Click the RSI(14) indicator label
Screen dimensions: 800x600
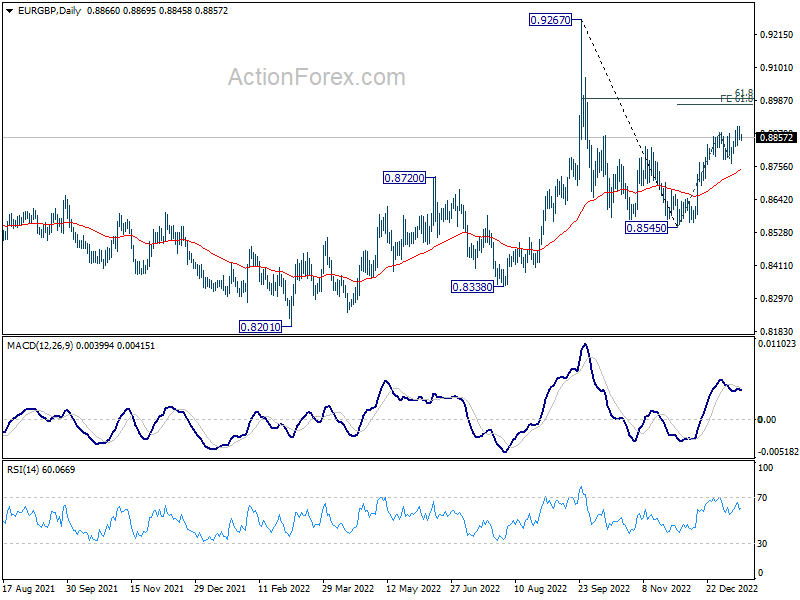click(23, 469)
